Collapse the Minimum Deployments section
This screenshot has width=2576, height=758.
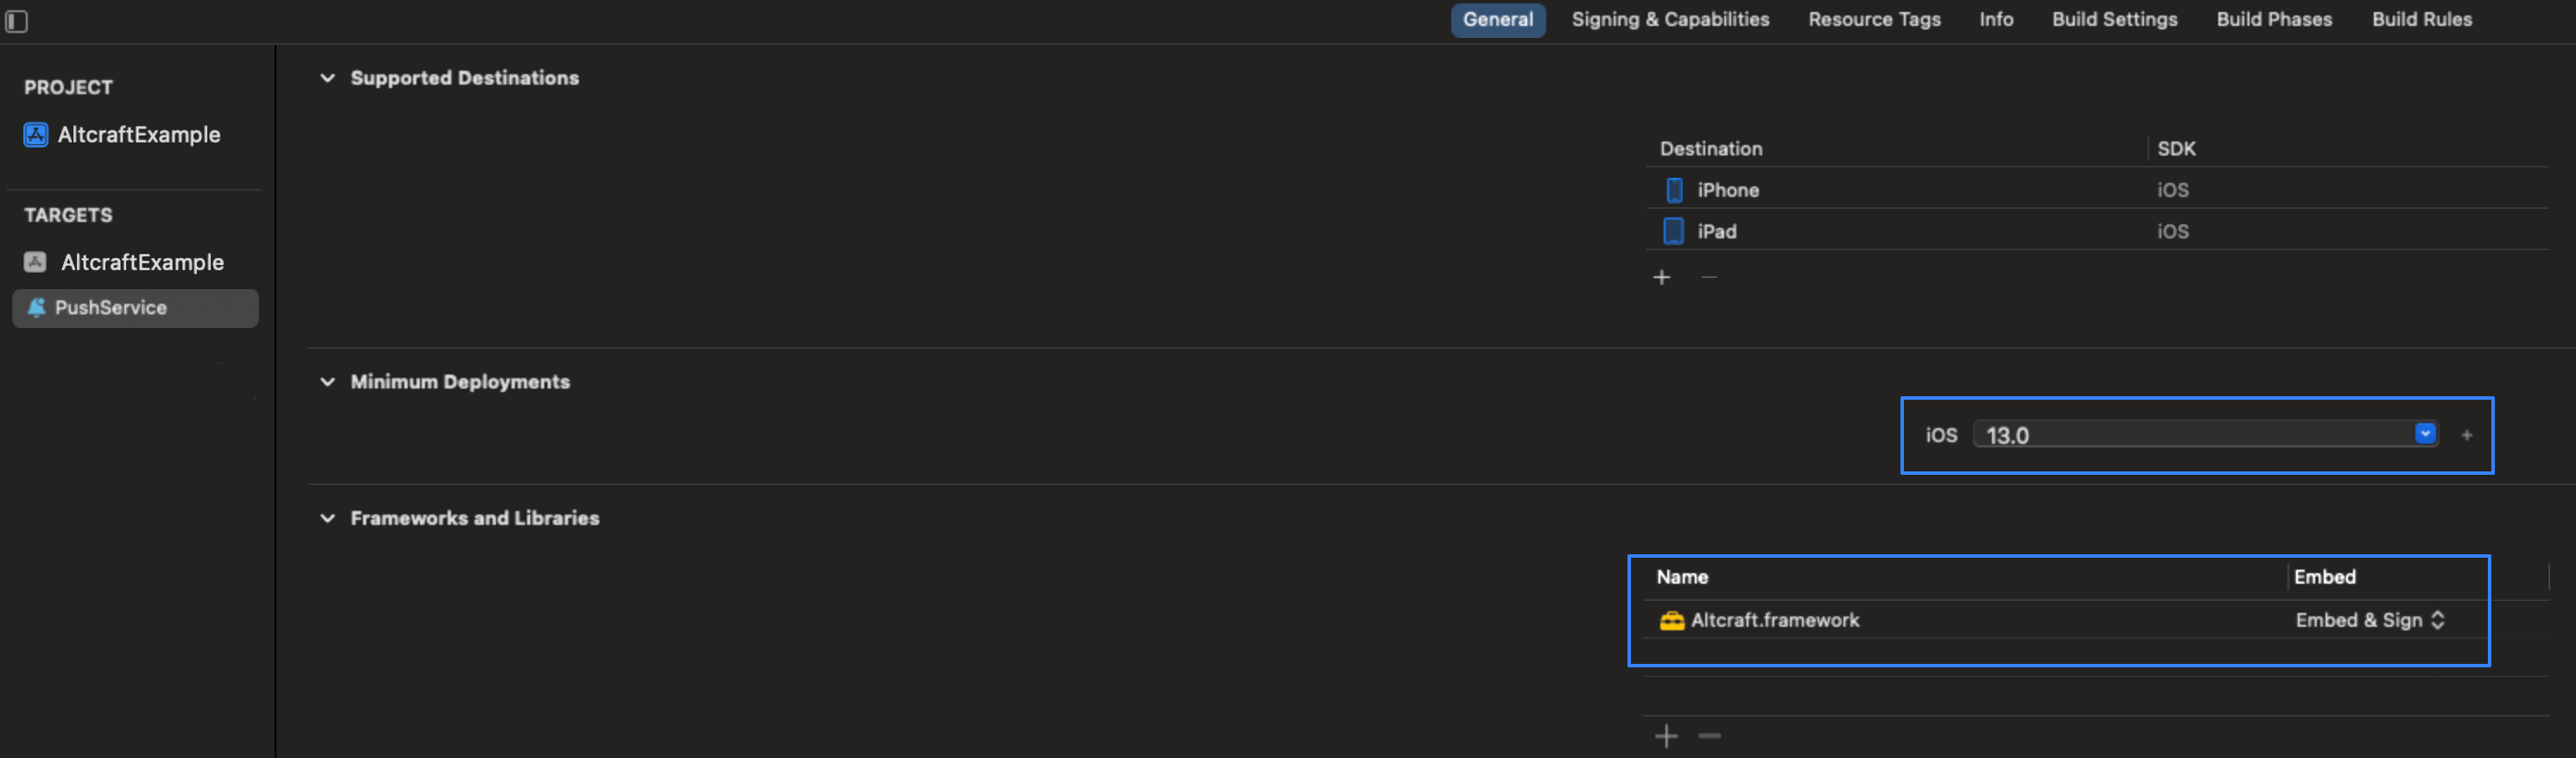pyautogui.click(x=327, y=382)
